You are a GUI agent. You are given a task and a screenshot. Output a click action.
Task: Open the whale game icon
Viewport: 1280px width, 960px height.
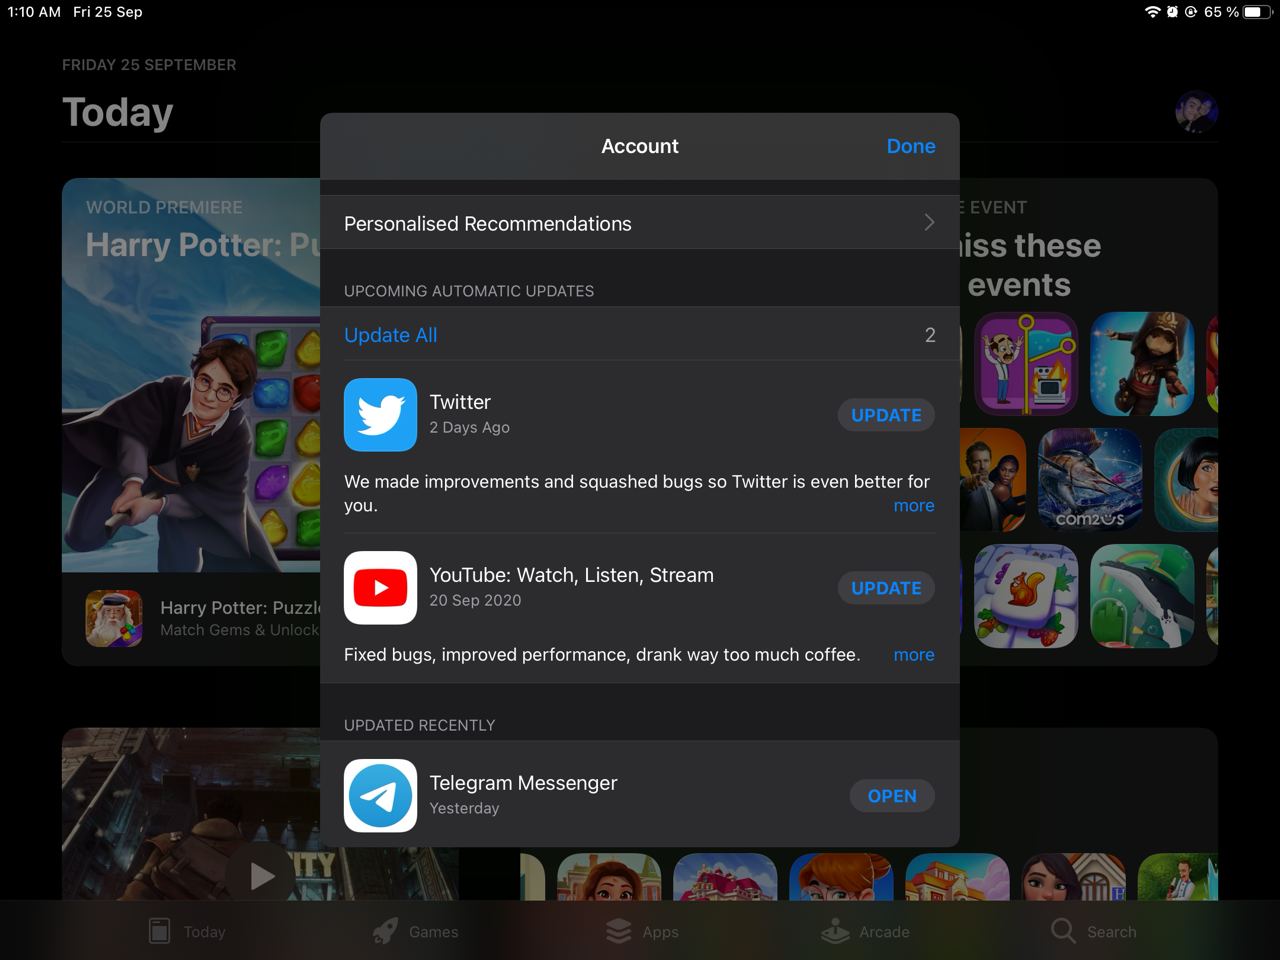pyautogui.click(x=1142, y=596)
